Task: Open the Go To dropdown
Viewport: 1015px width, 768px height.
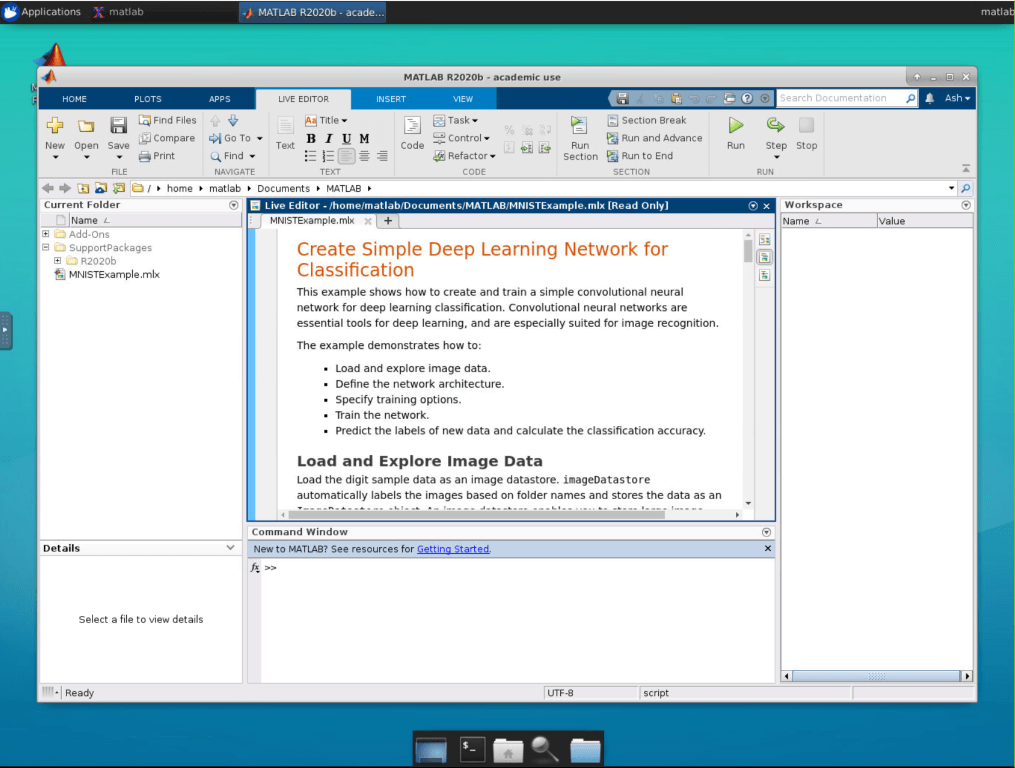Action: 236,138
